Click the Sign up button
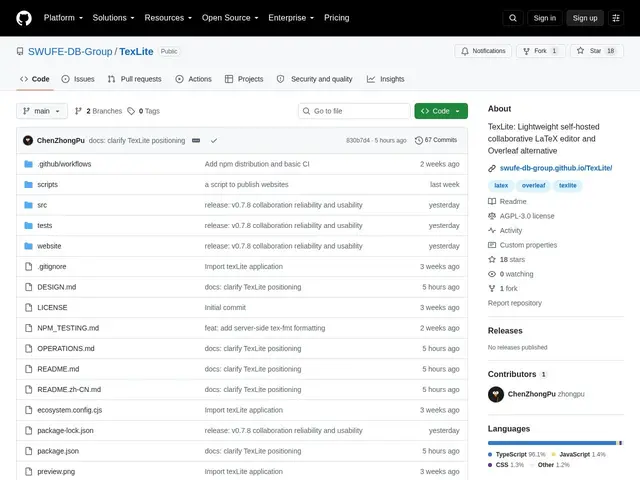 [x=585, y=18]
